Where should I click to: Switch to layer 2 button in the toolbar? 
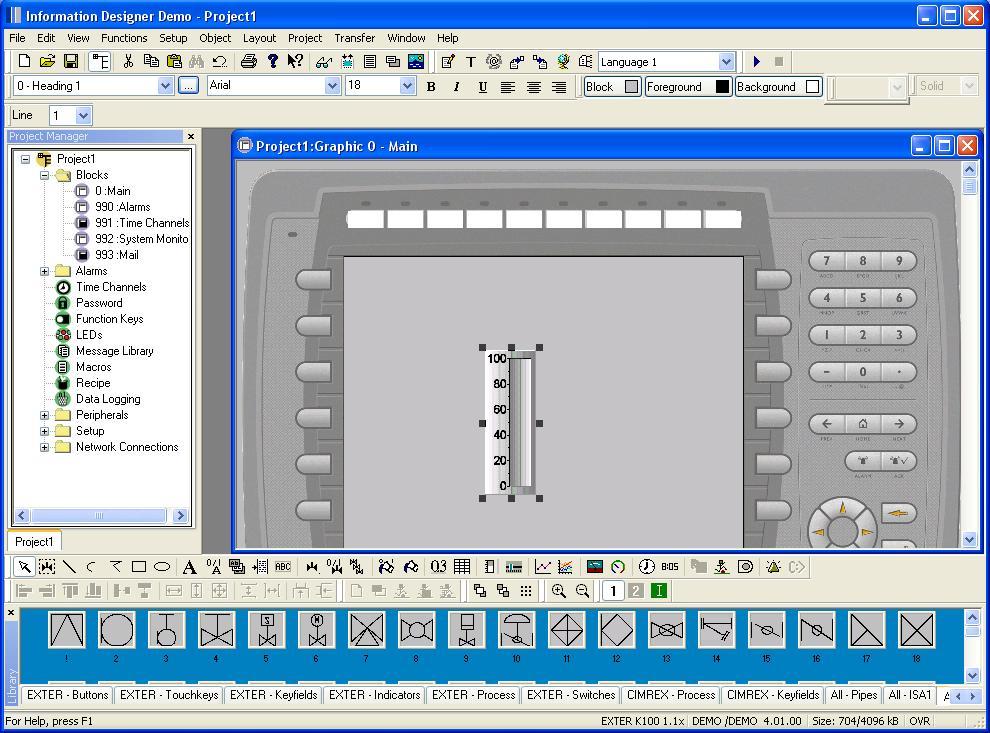[x=636, y=591]
